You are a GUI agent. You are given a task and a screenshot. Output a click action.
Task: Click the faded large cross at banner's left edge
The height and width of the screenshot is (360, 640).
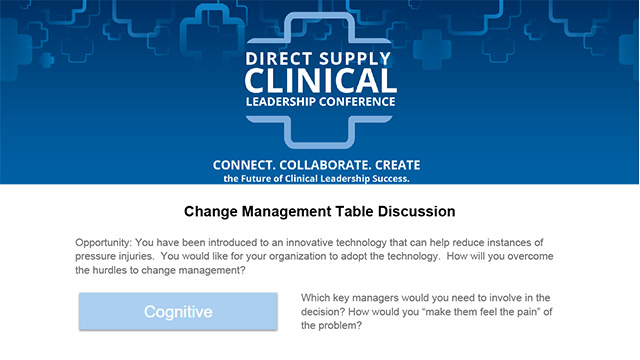click(12, 50)
